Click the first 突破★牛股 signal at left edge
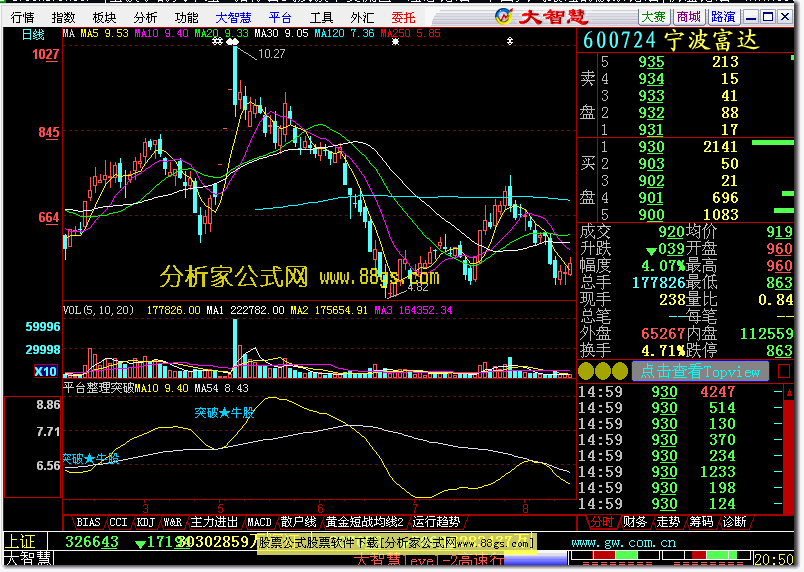Viewport: 804px width, 572px height. pyautogui.click(x=91, y=458)
